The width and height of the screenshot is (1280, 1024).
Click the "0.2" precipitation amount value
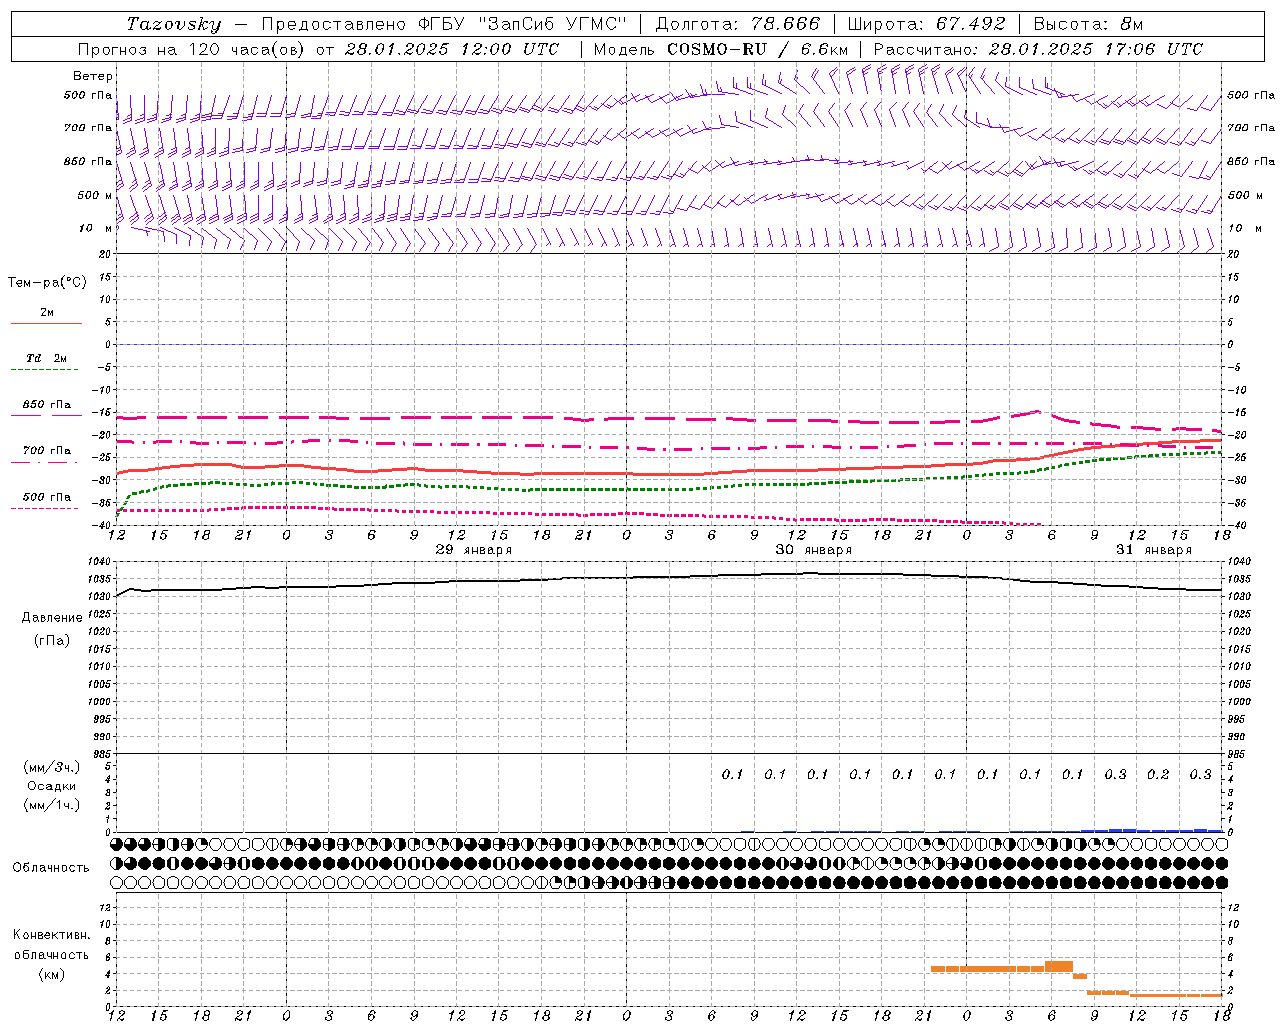1158,774
